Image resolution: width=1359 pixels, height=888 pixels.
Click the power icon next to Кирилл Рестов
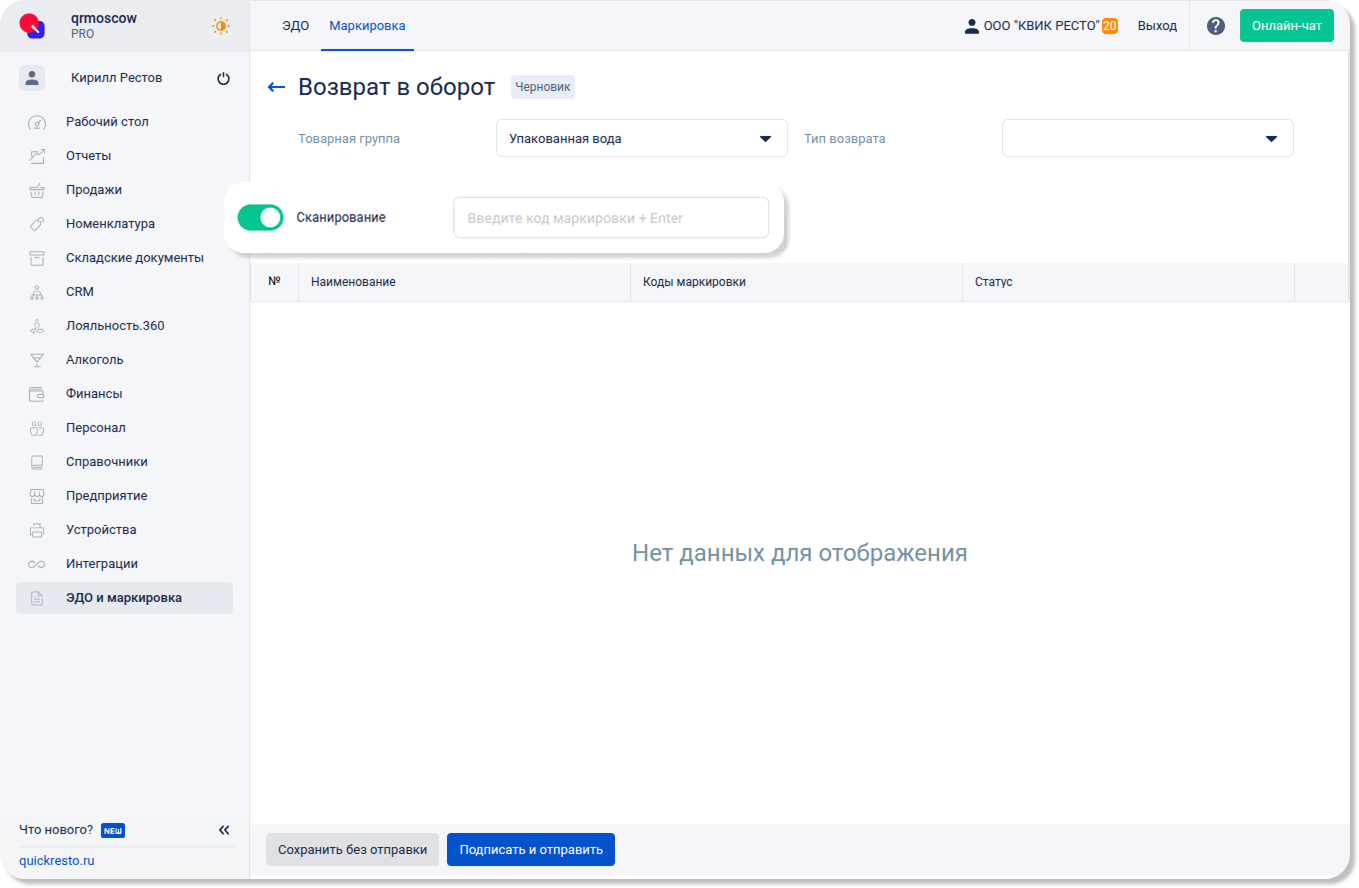coord(223,79)
